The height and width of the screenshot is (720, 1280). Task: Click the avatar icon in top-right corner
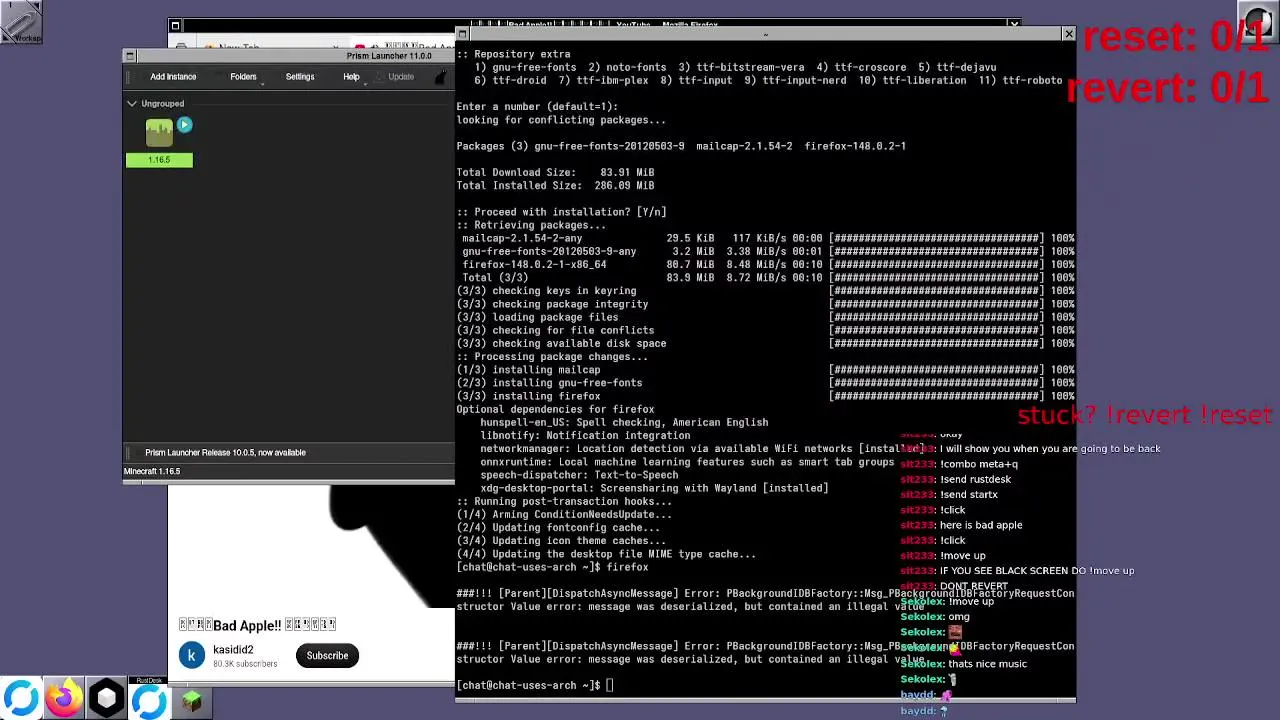(1259, 21)
